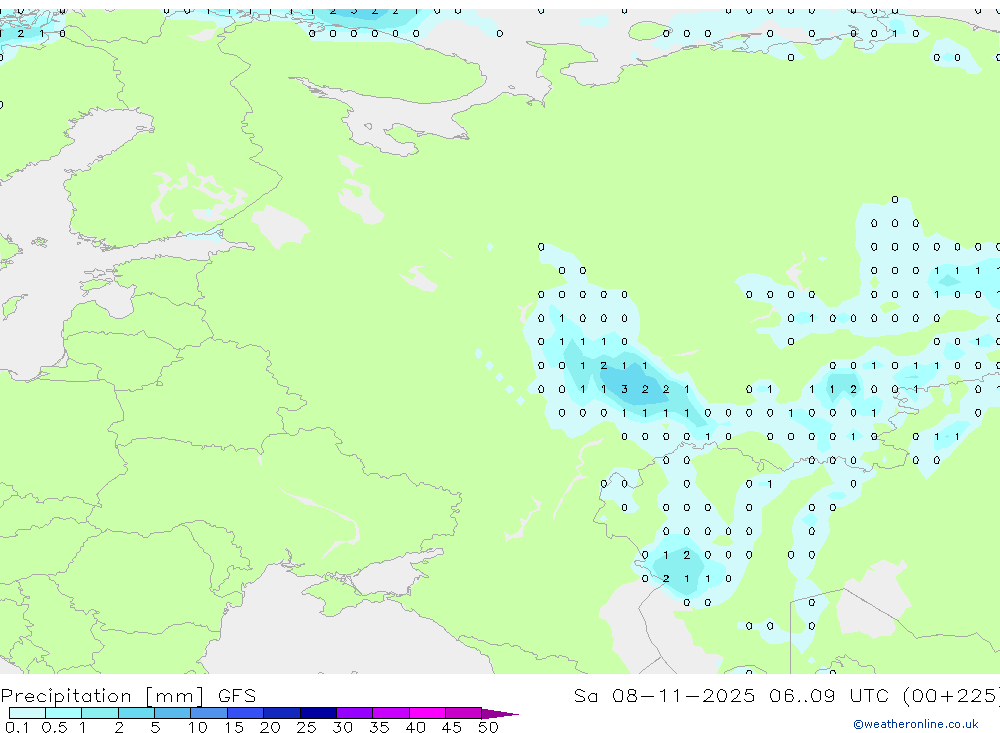Click the "06..09 UTC" time text
The image size is (1000, 733).
828,696
